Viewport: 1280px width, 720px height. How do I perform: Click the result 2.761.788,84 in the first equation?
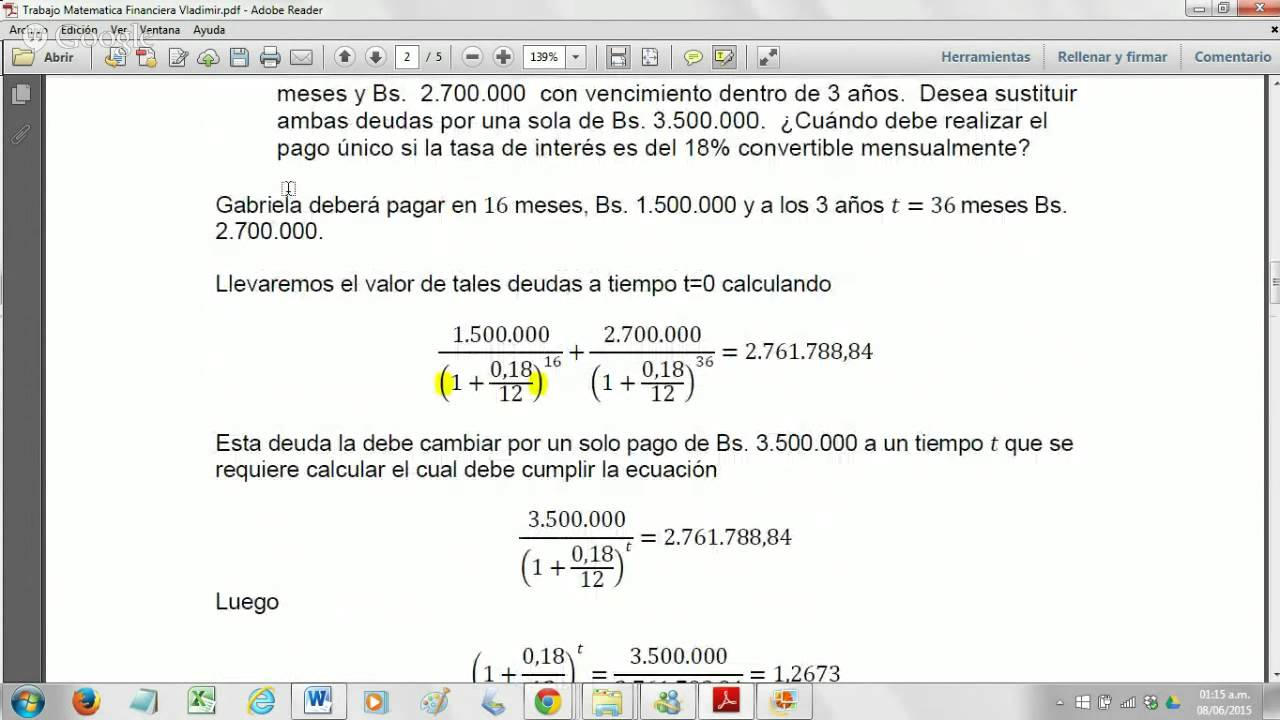[x=809, y=351]
